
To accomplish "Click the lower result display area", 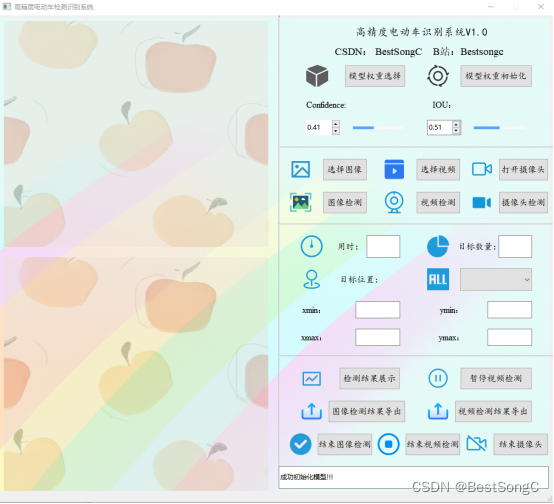I will (x=136, y=374).
